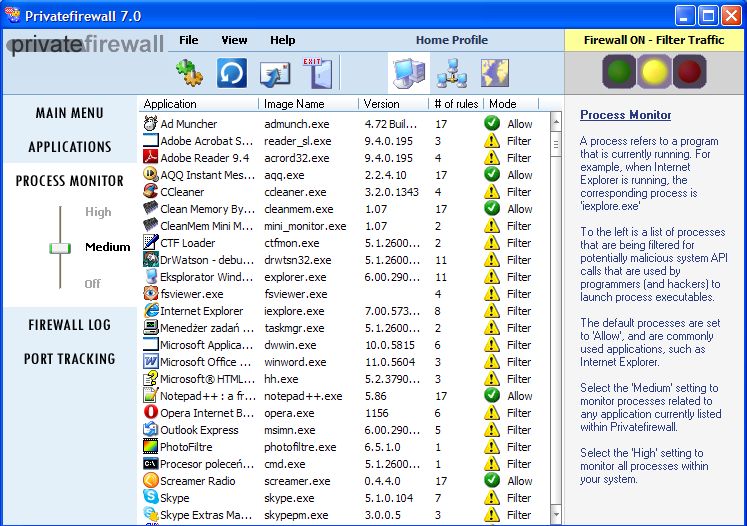Click the Screamer Radio icon
747x526 pixels.
click(x=151, y=480)
